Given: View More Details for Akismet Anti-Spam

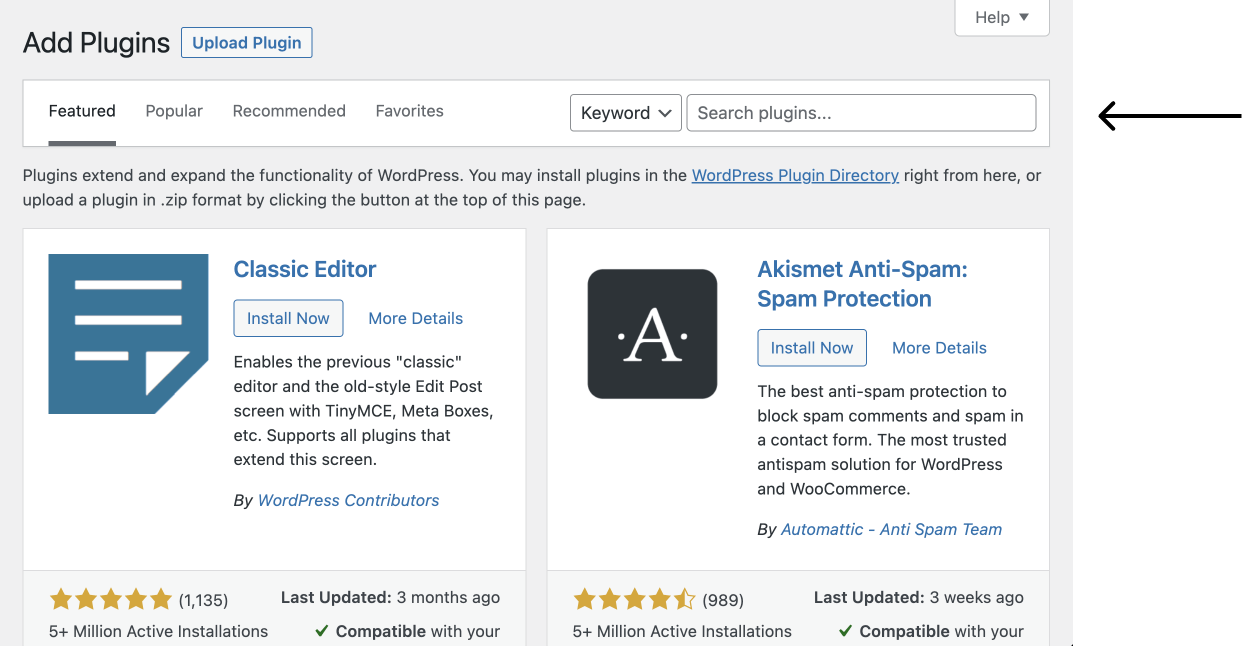Looking at the screenshot, I should (939, 348).
